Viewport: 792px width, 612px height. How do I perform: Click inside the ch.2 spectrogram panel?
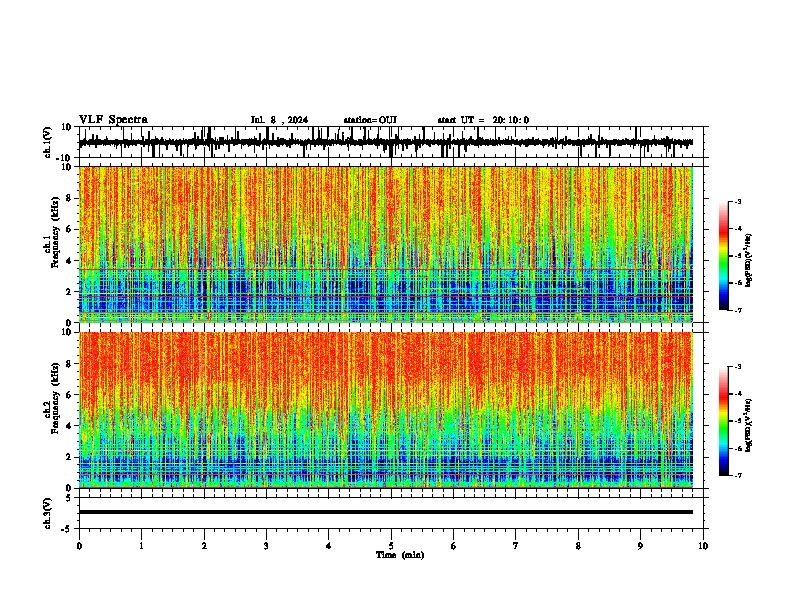(385, 410)
